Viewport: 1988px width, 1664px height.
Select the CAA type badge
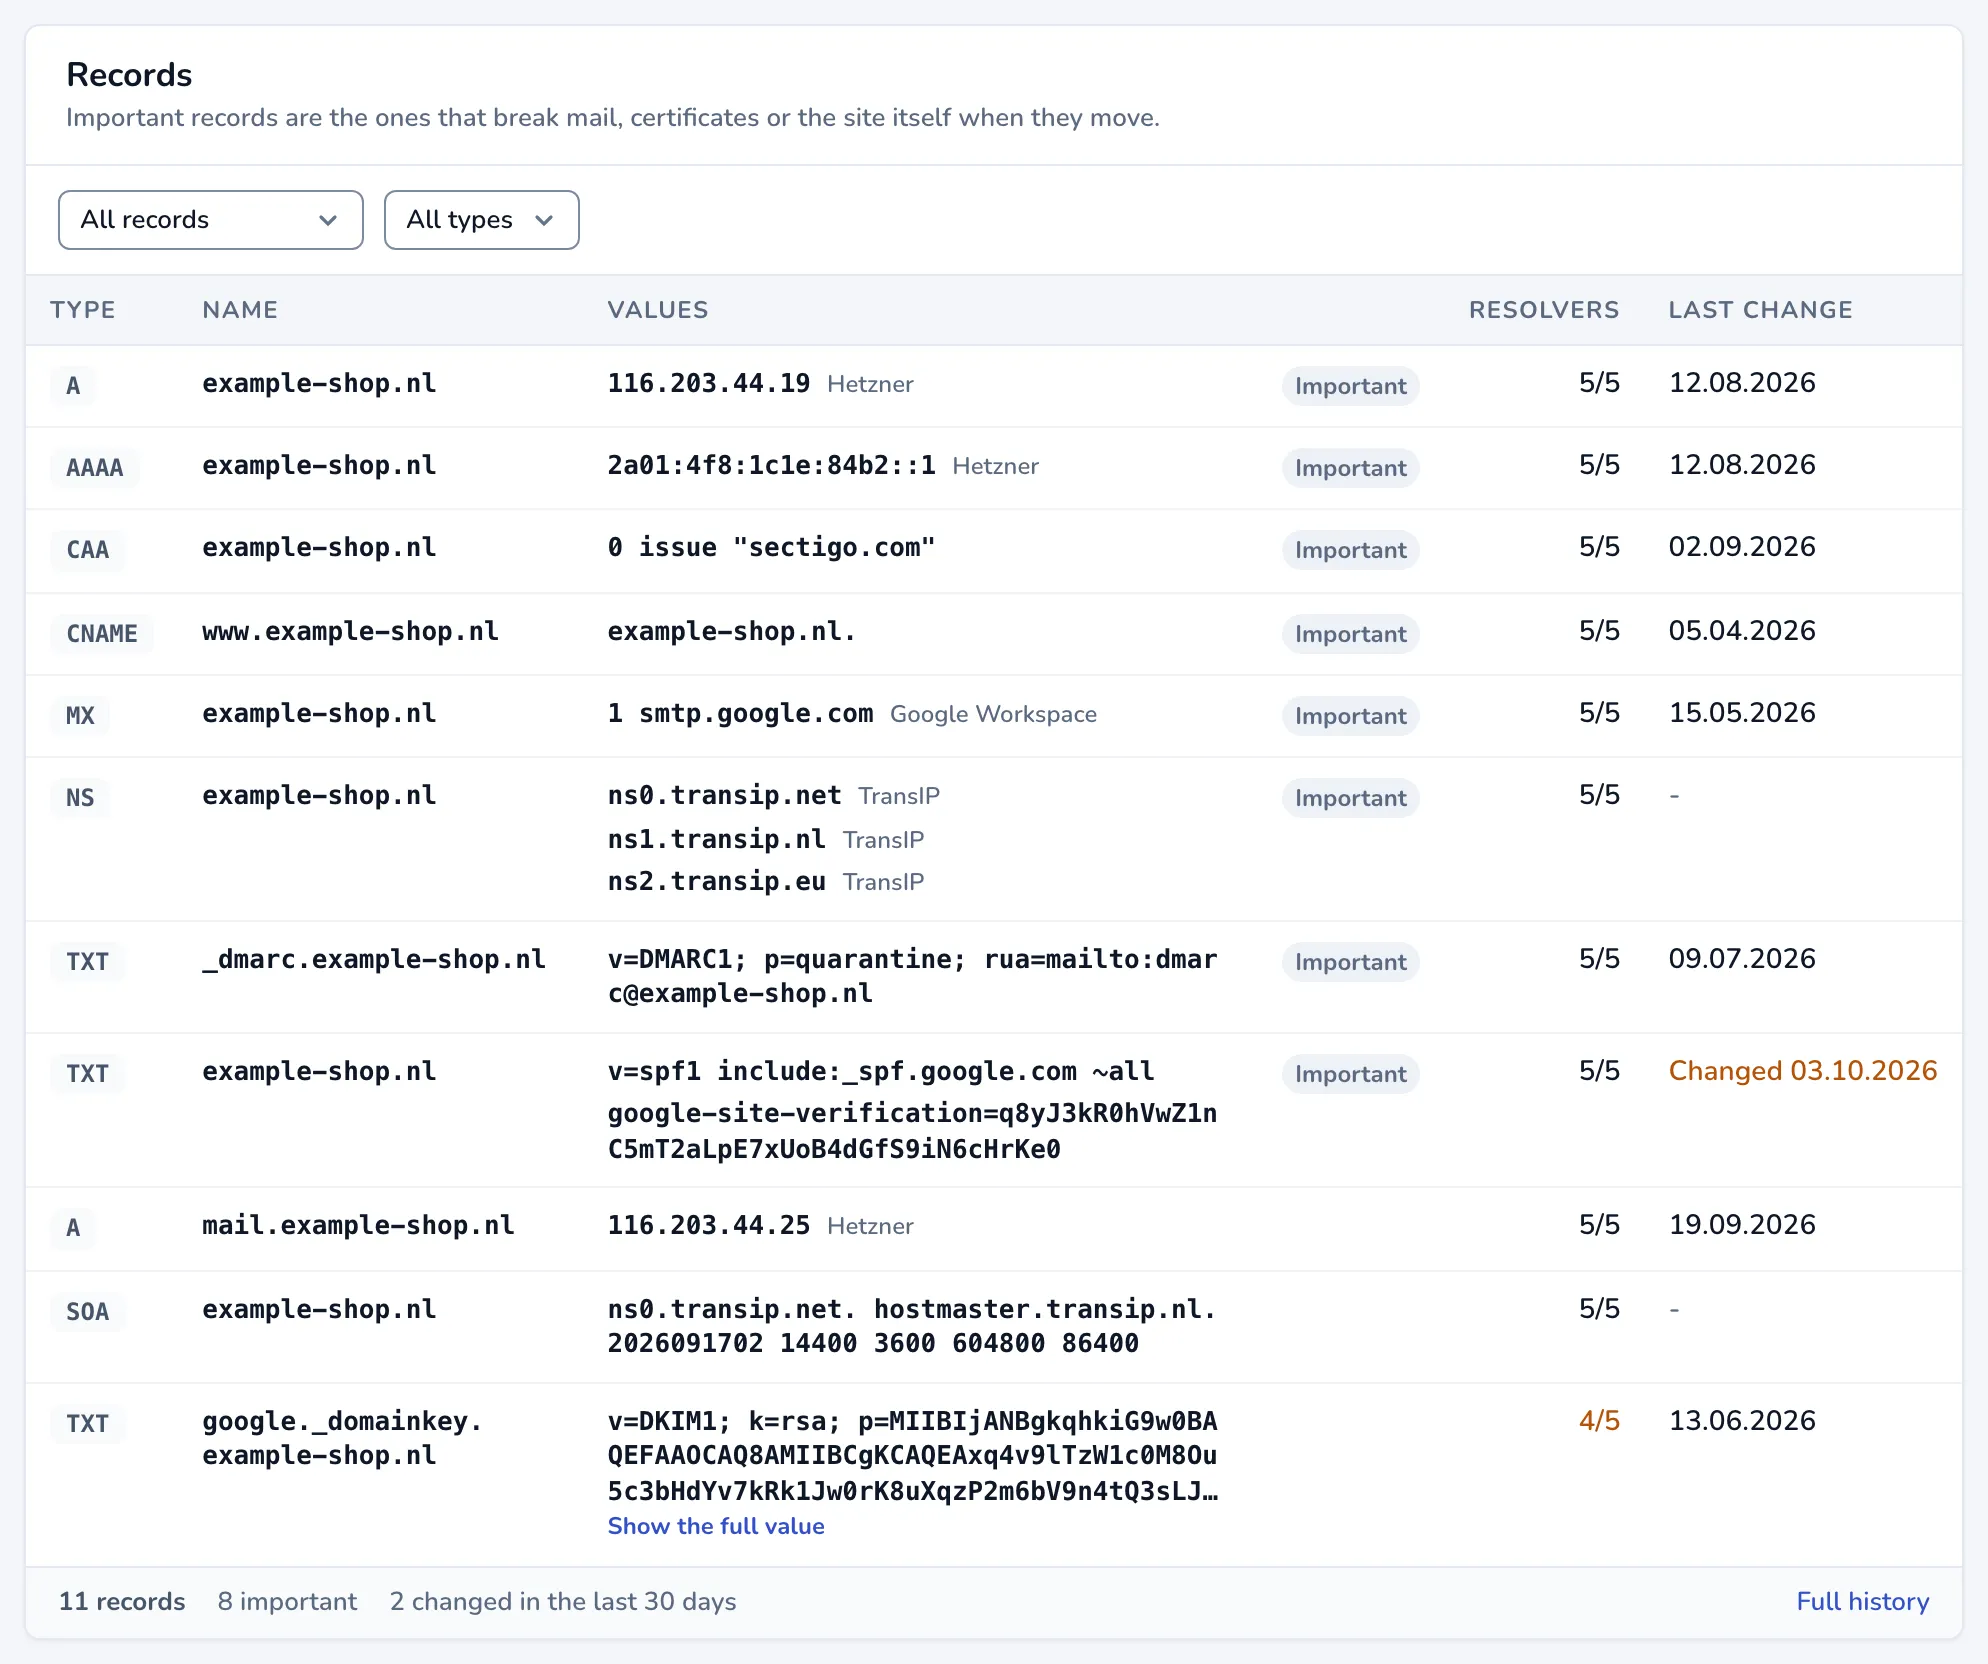88,550
